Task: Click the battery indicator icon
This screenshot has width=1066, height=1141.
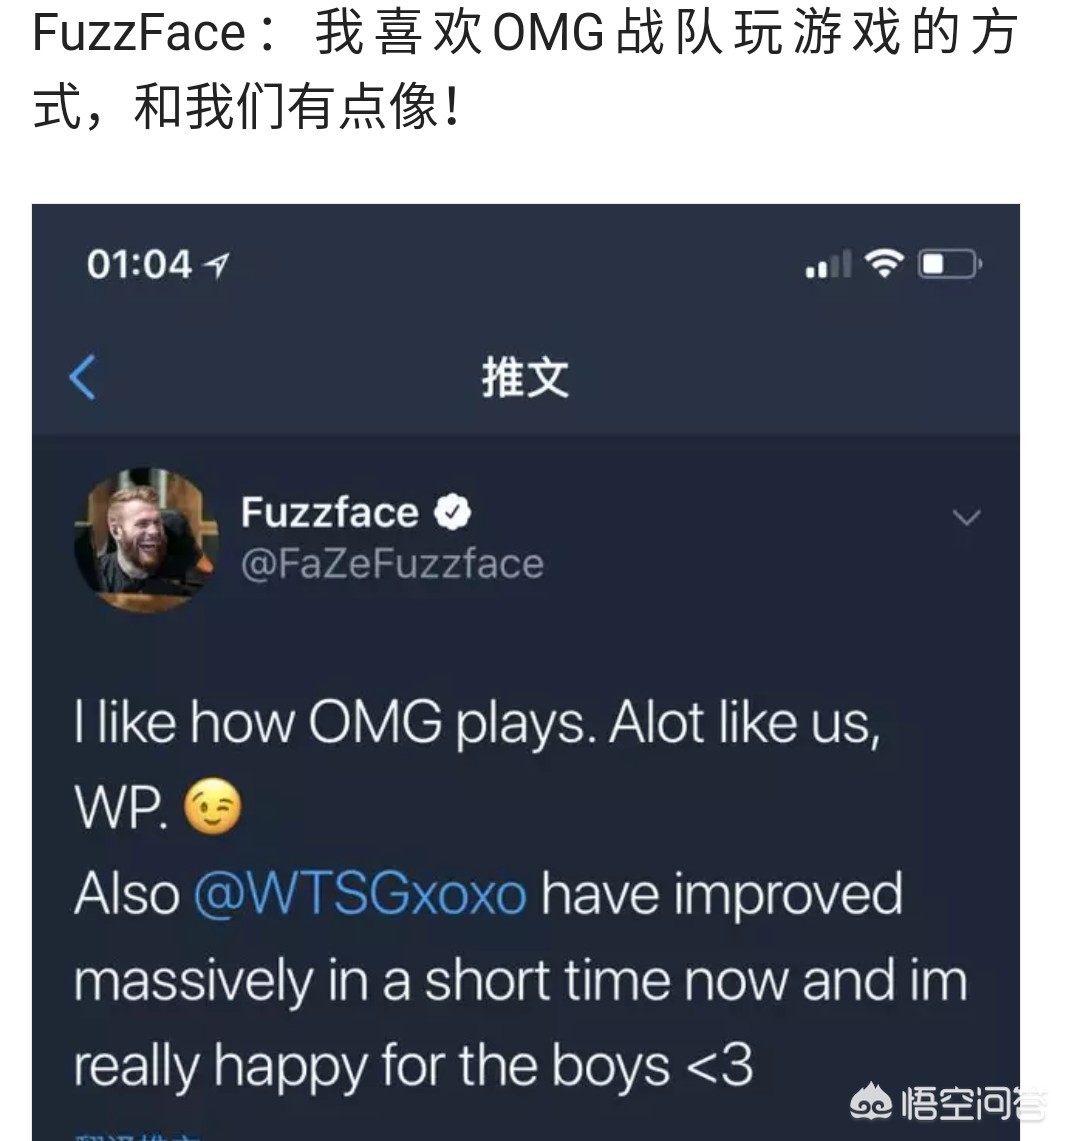Action: (950, 263)
